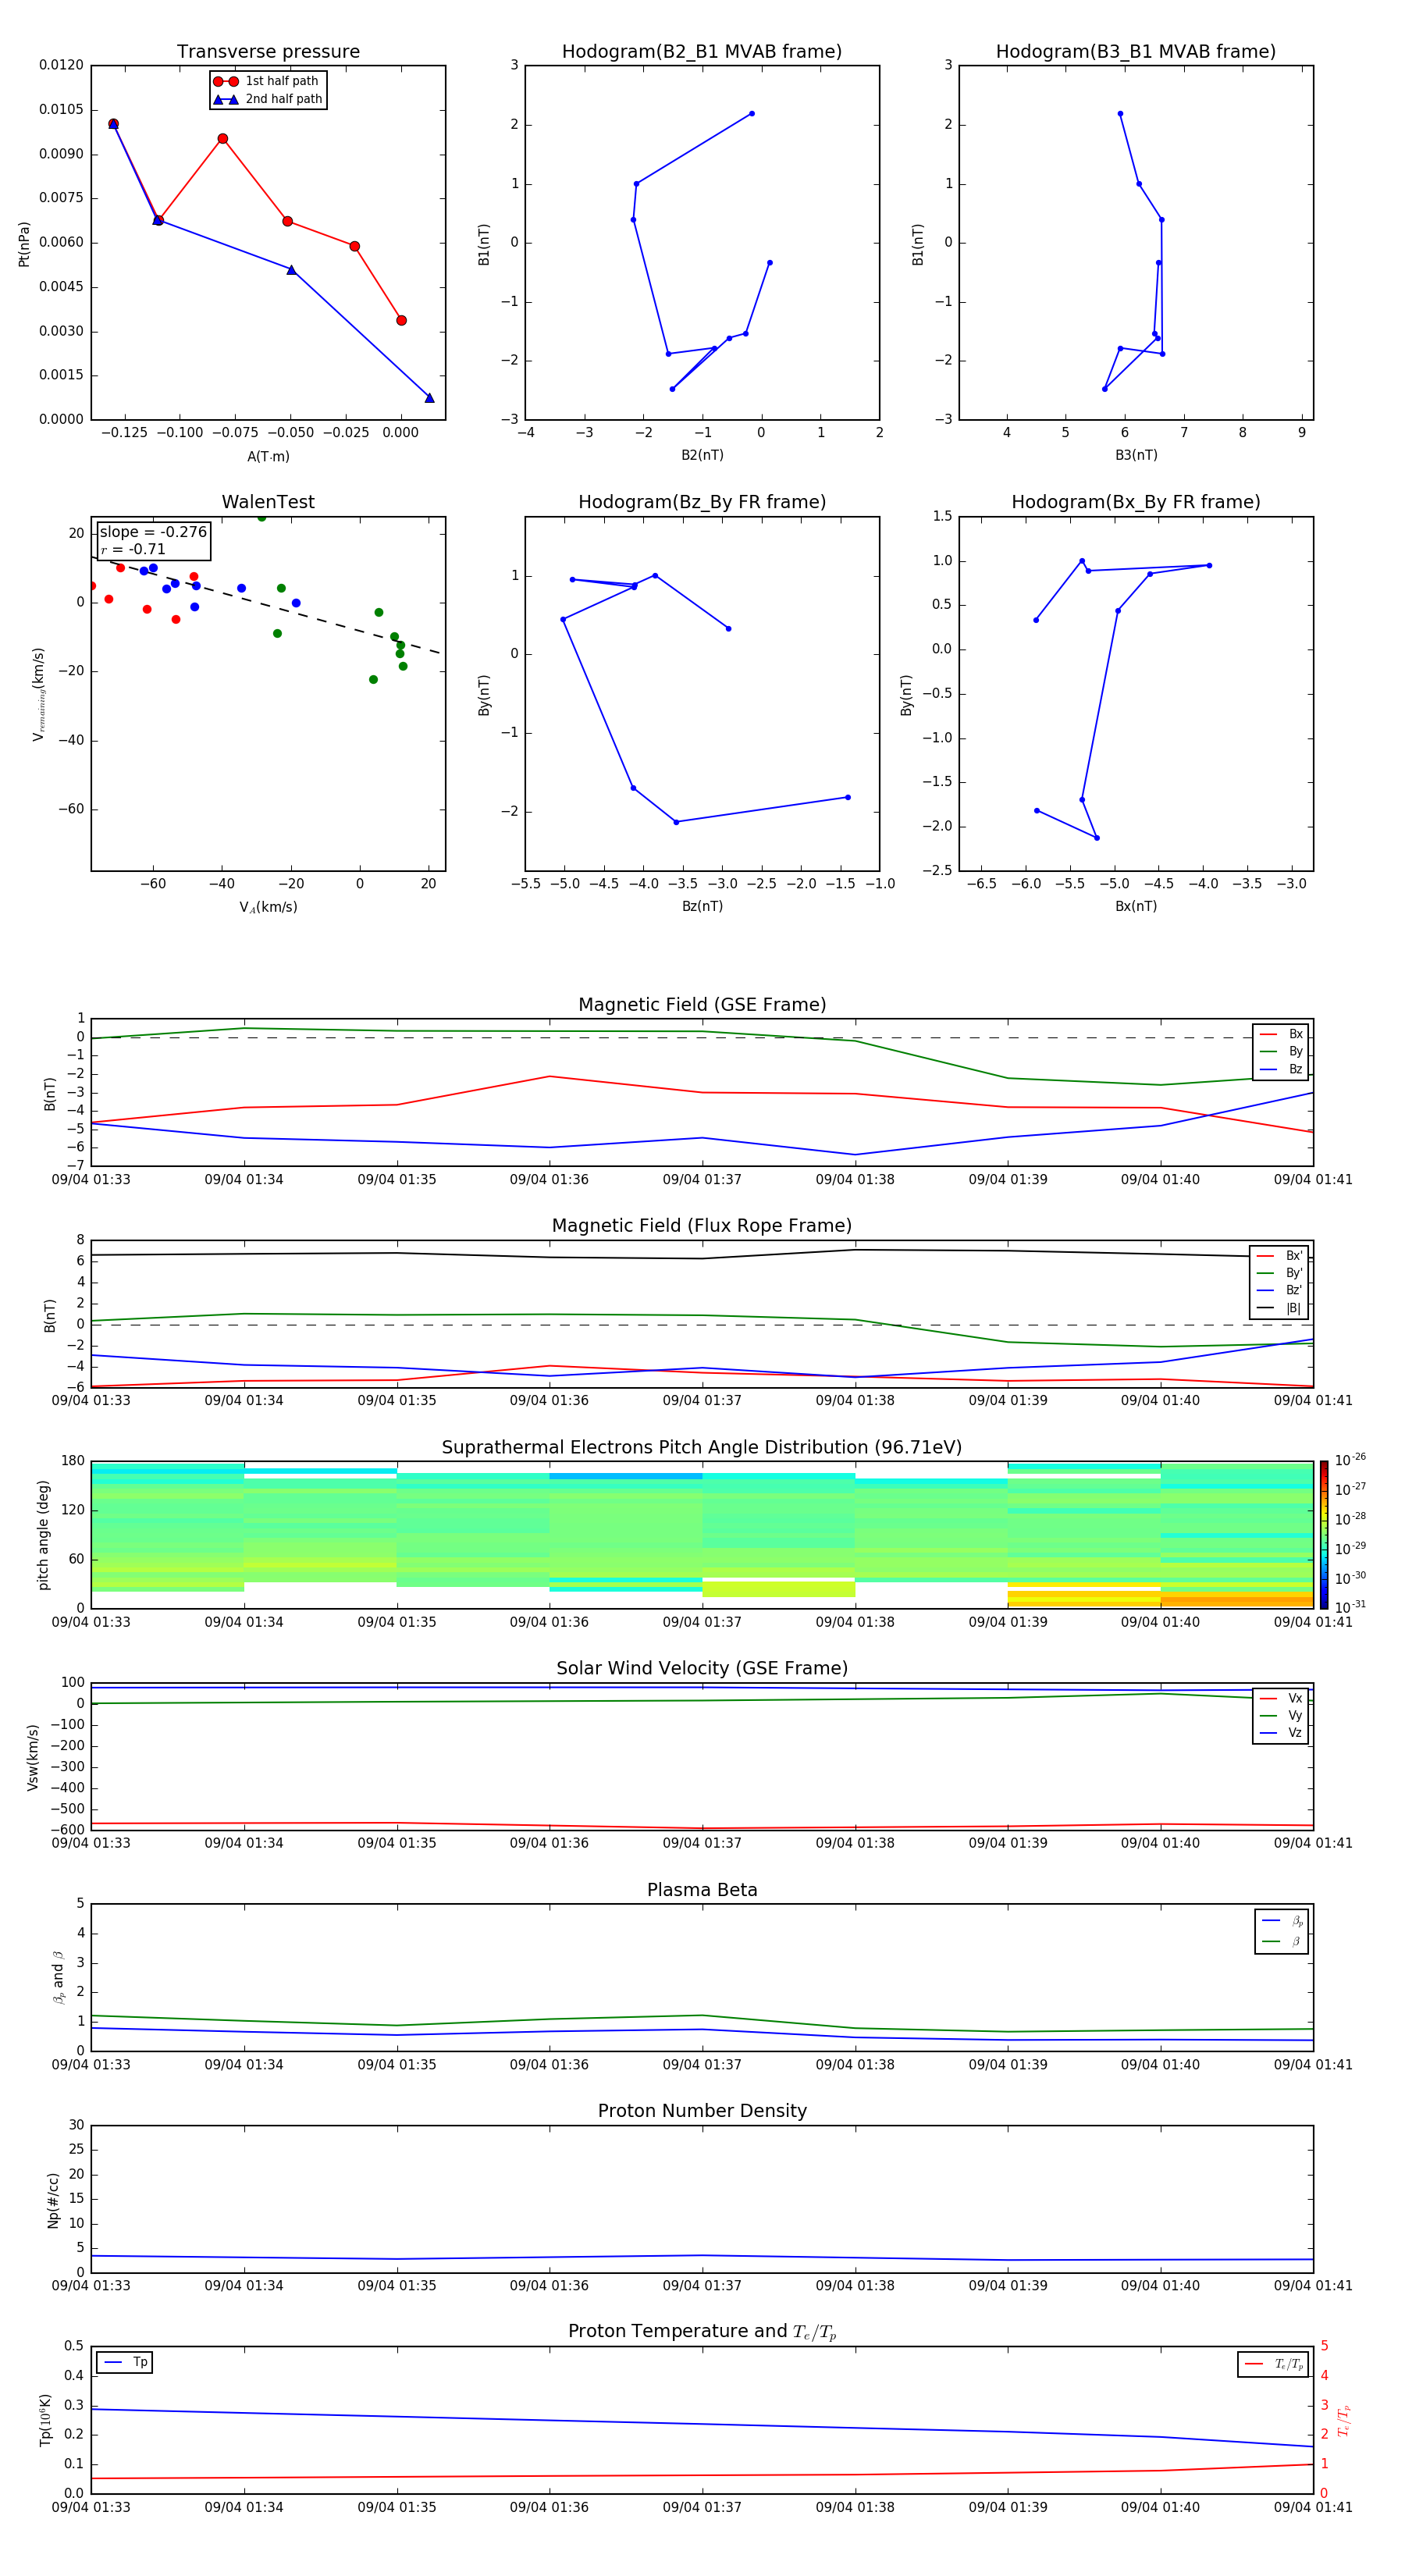The width and height of the screenshot is (1405, 2576).
Task: Click '09/04 01:33' tick under Proton Number Density
Action: (x=91, y=2285)
